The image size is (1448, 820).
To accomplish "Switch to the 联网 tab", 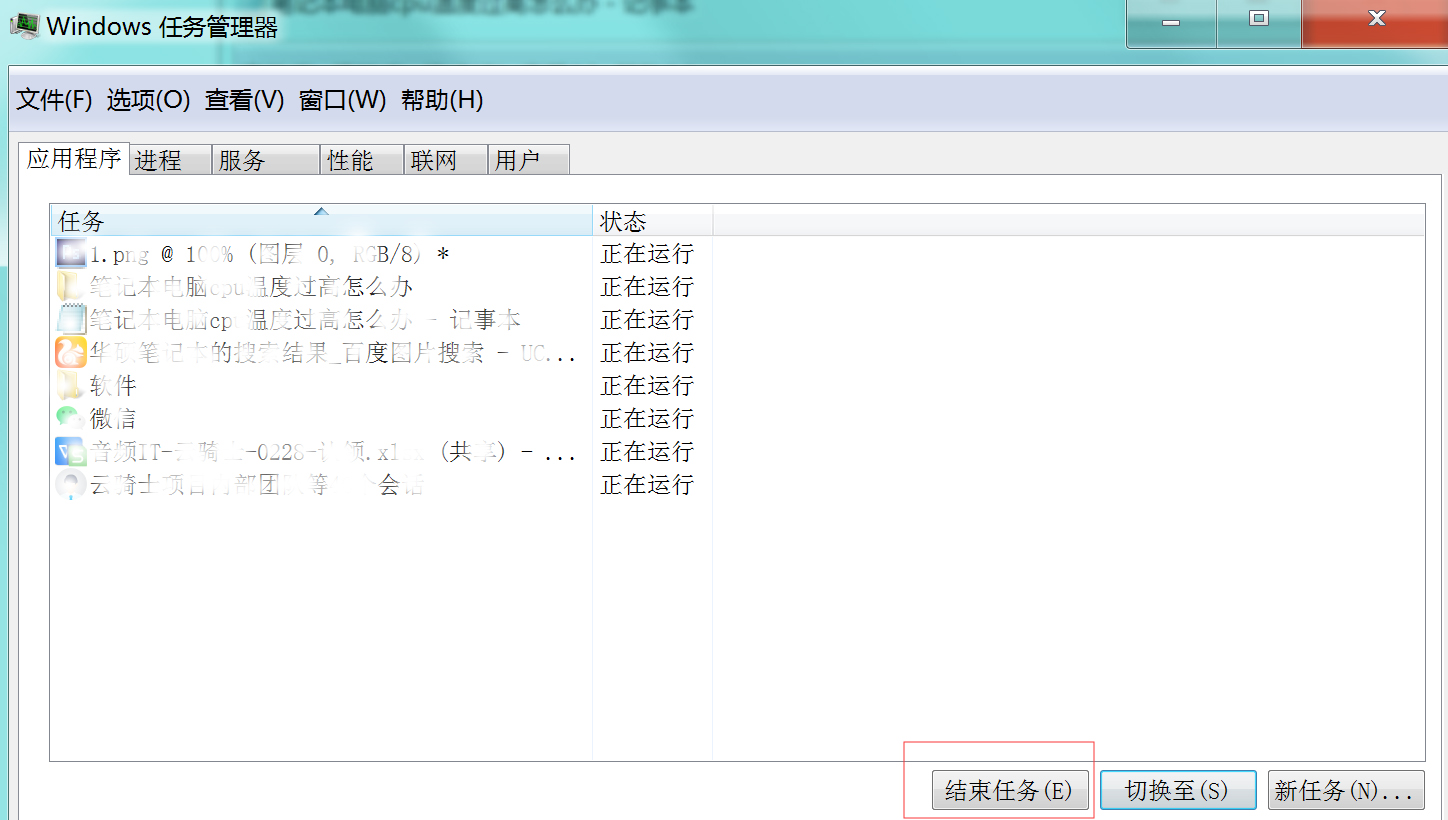I will 446,160.
